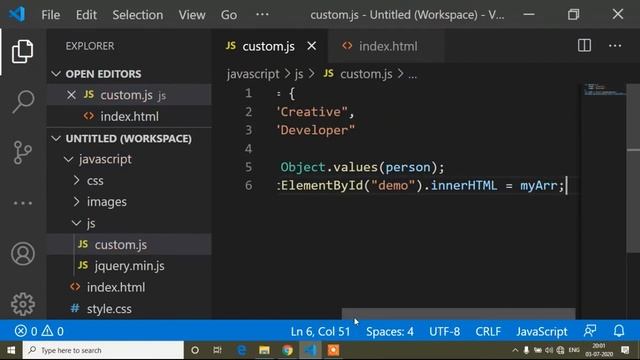Viewport: 640px width, 360px height.
Task: Change indentation via Spaces: 4
Action: (389, 331)
